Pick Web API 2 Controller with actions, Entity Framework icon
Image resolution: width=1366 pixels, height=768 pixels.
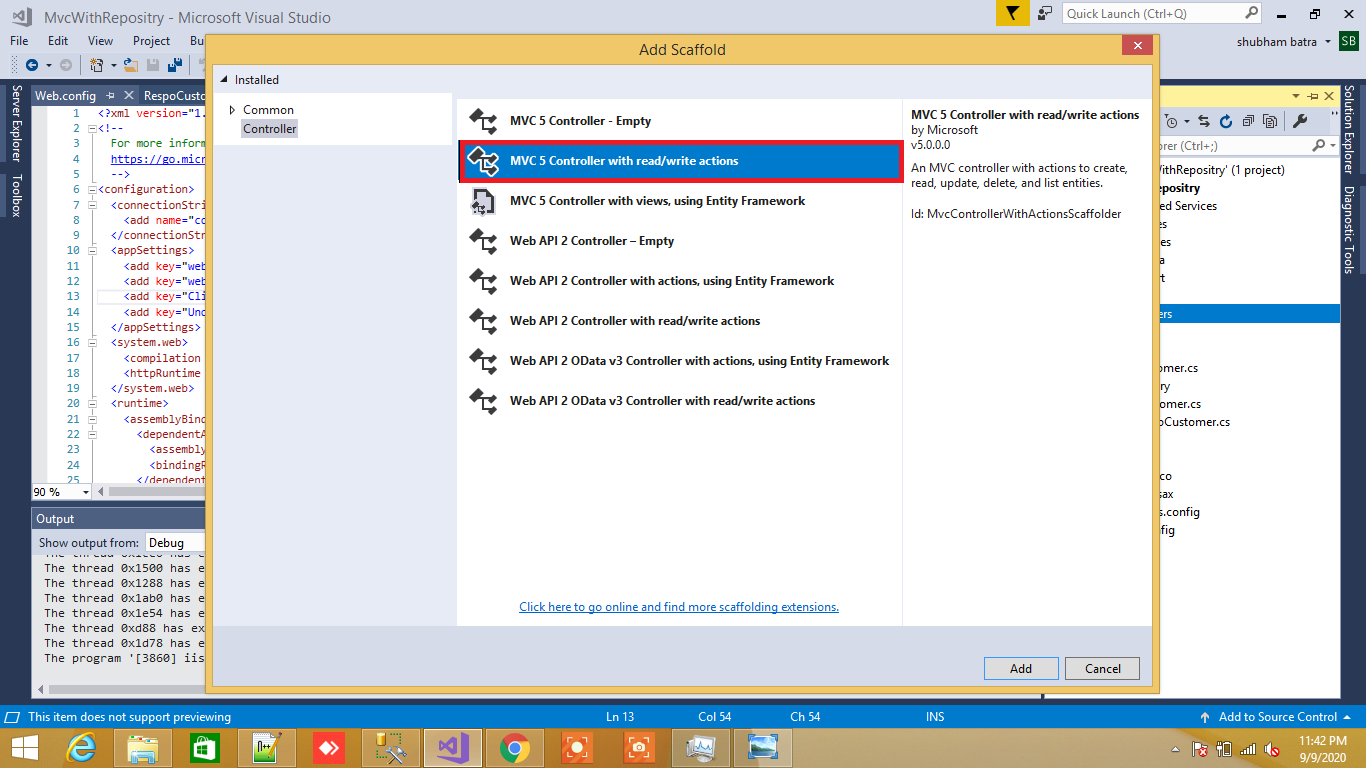coord(483,281)
